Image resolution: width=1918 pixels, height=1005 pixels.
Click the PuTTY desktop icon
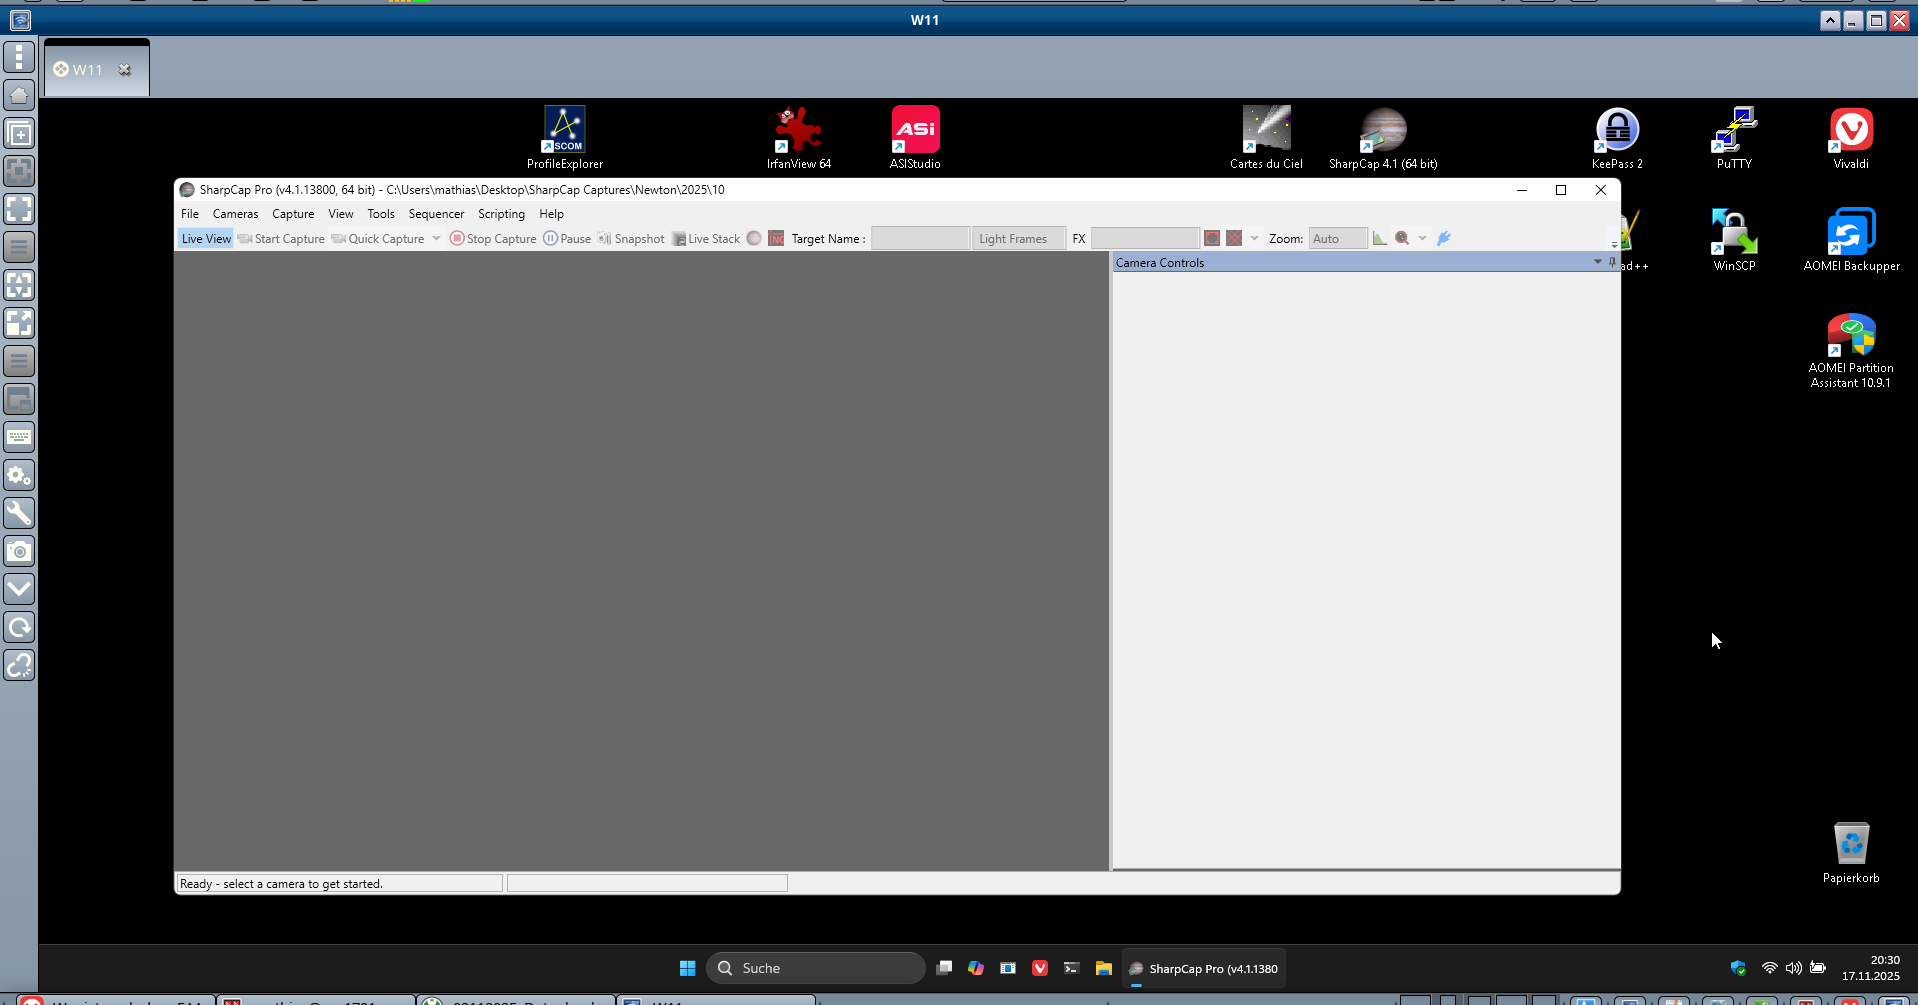(1734, 138)
